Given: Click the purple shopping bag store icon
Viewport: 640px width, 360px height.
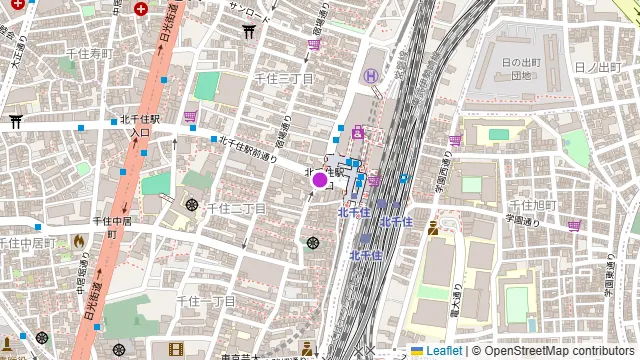Looking at the screenshot, I should coord(358,132).
